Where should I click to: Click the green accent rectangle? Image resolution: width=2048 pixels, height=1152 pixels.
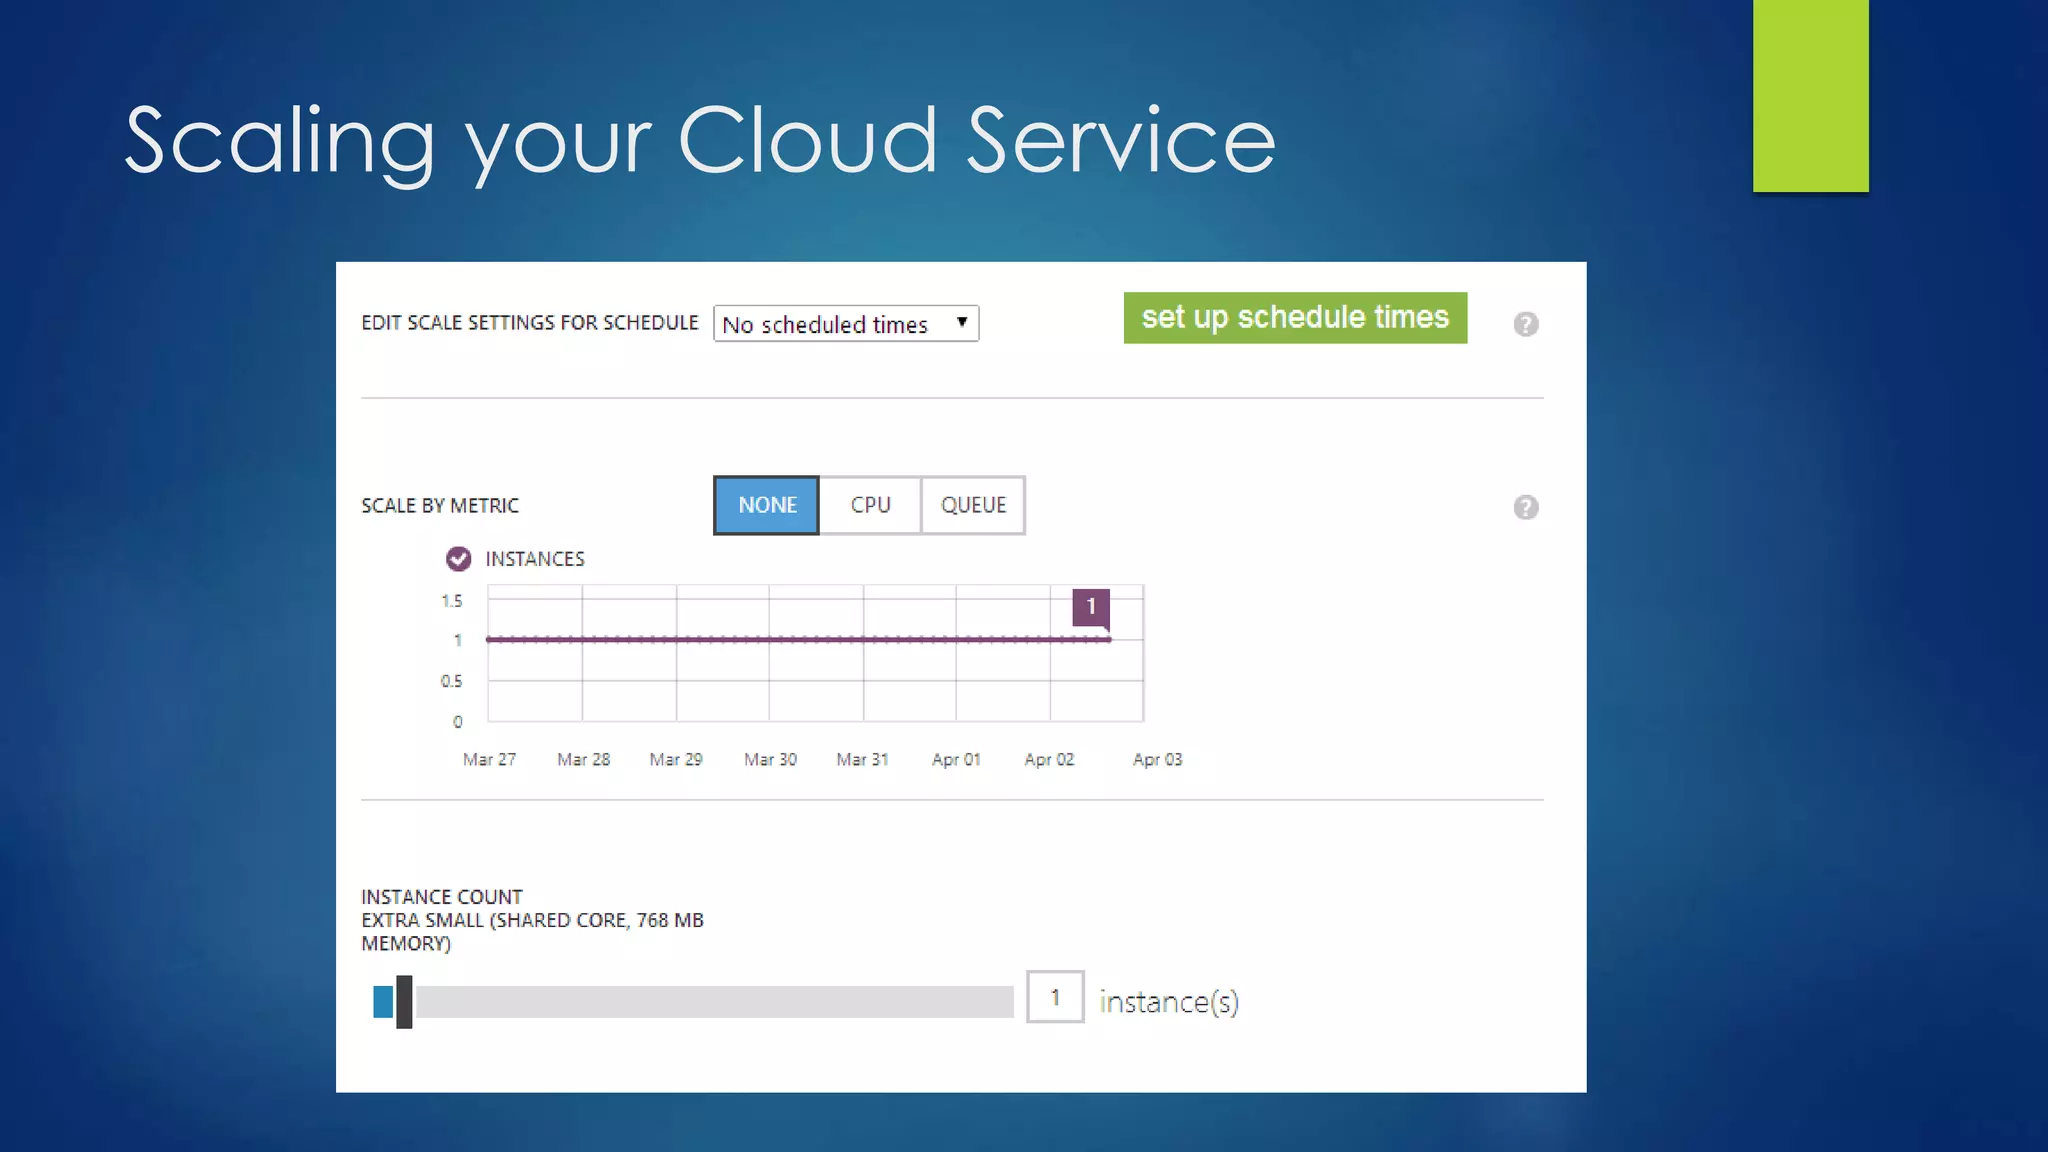coord(1810,95)
